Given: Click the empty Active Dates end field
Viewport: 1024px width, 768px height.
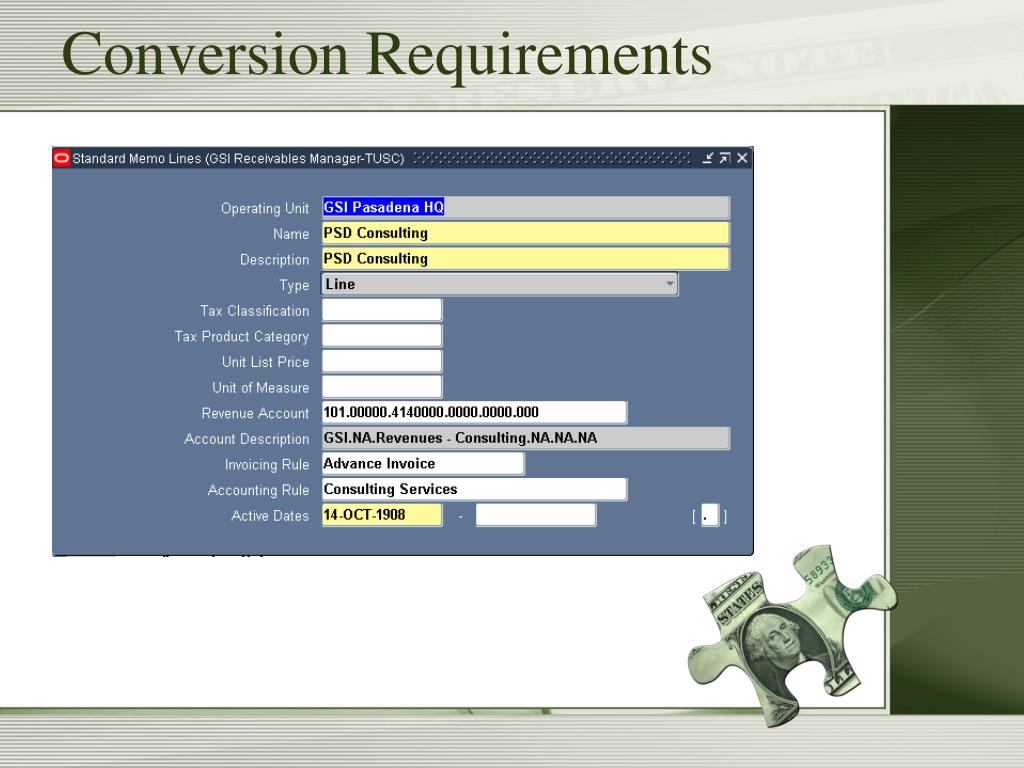Looking at the screenshot, I should [536, 515].
